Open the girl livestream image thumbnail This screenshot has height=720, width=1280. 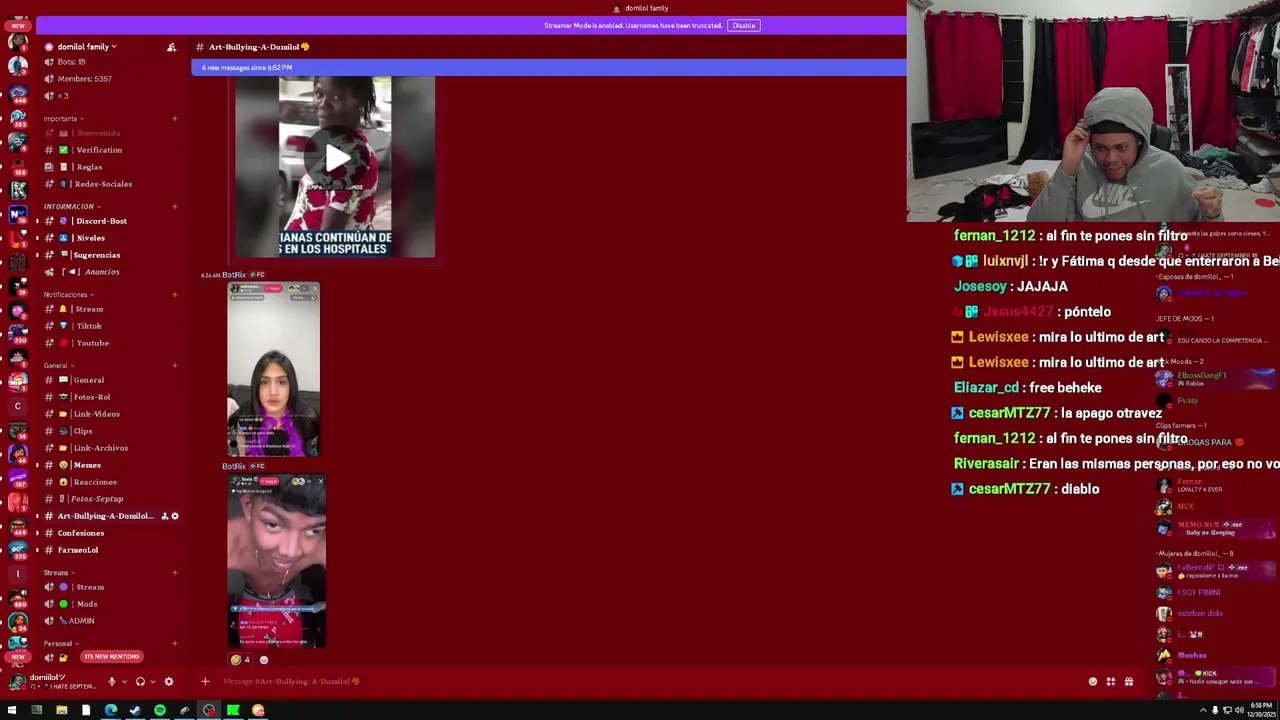tap(273, 369)
